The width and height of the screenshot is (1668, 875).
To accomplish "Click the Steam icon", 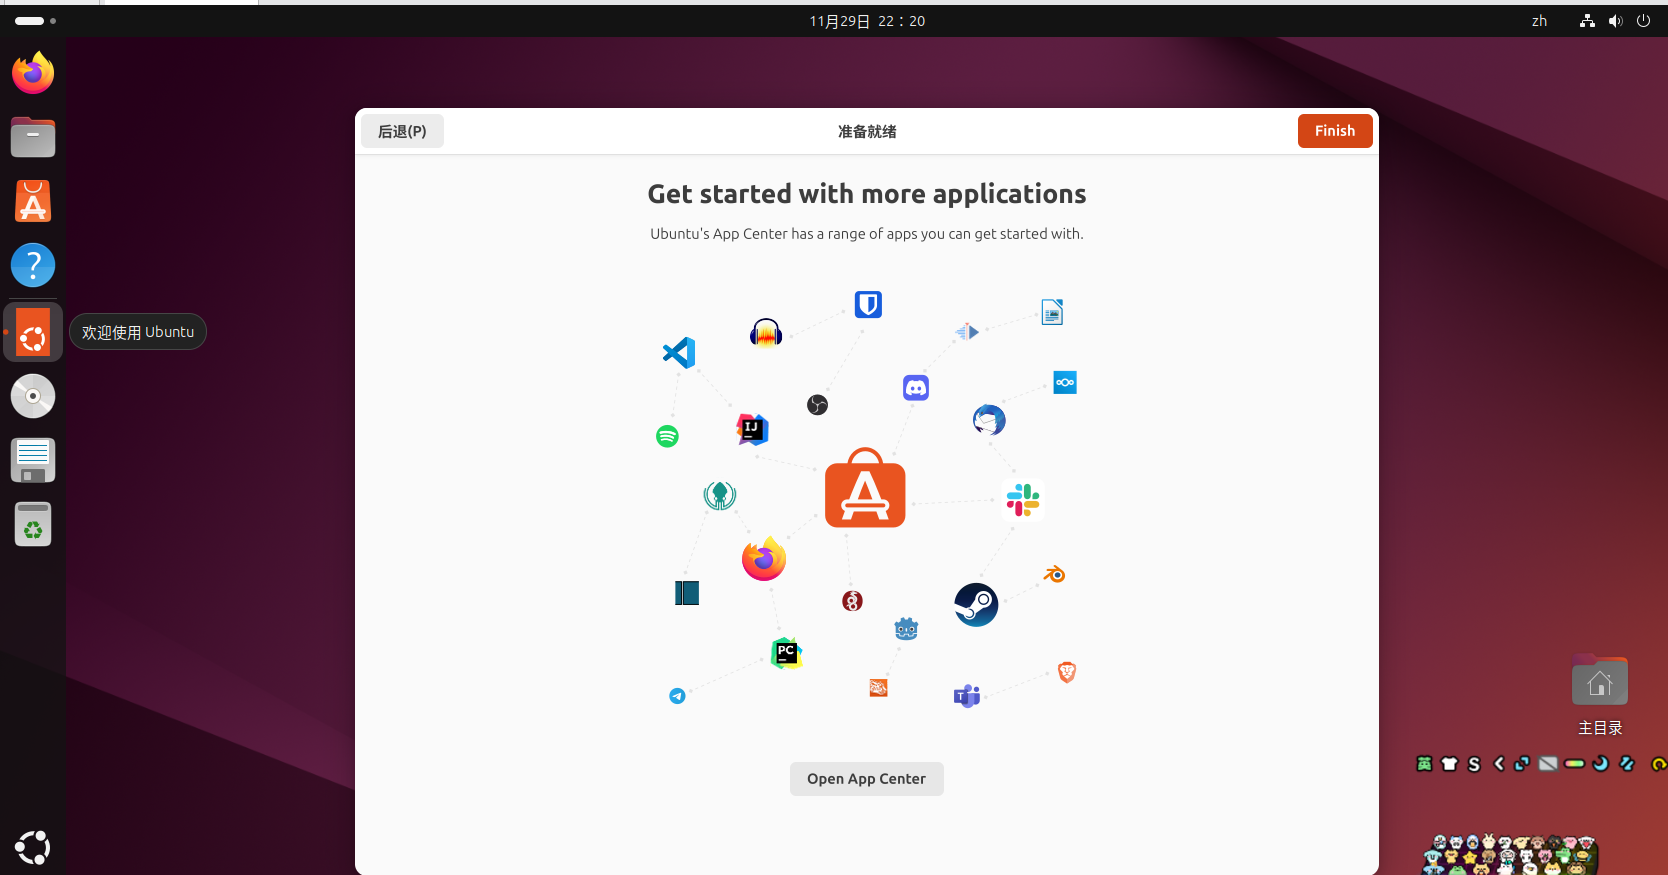I will coord(976,605).
